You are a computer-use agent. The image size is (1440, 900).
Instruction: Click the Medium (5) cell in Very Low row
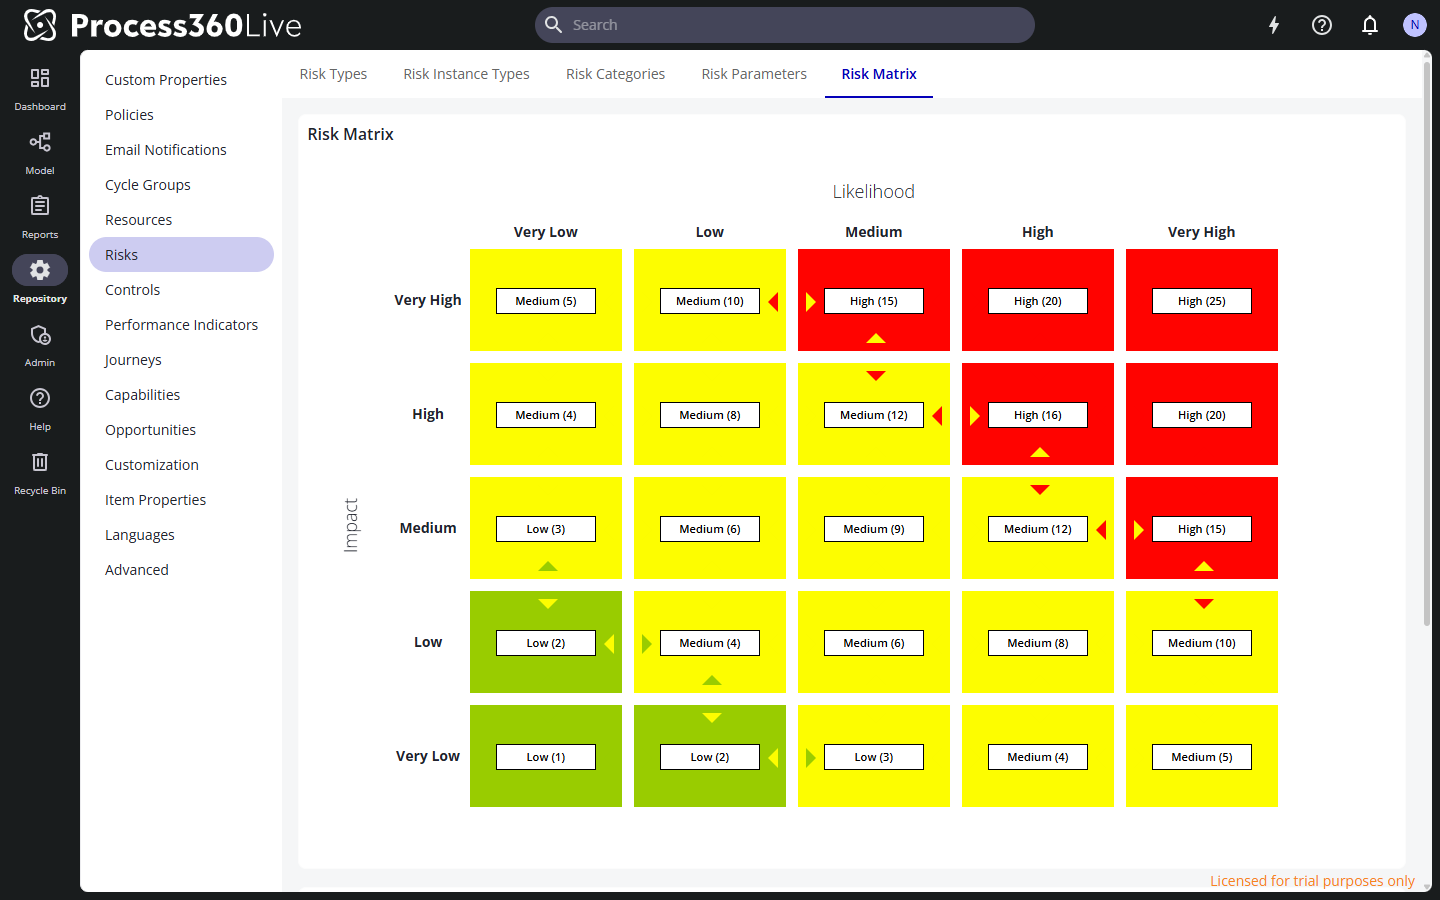click(1202, 757)
